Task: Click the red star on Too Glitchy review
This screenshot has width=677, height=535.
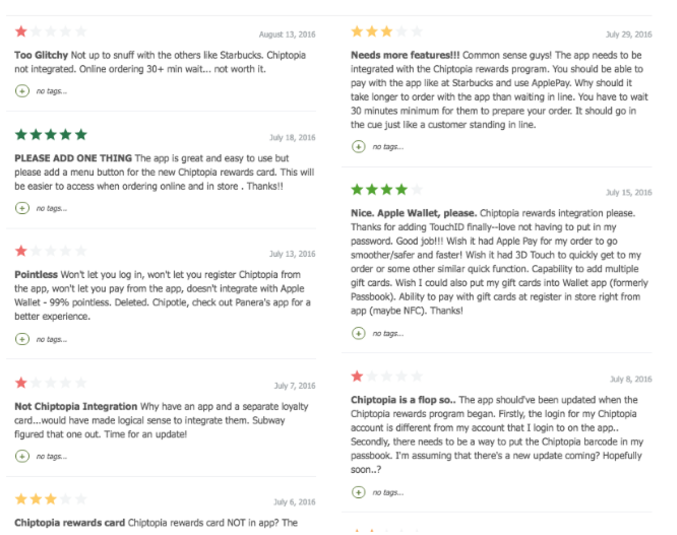Action: 21,32
